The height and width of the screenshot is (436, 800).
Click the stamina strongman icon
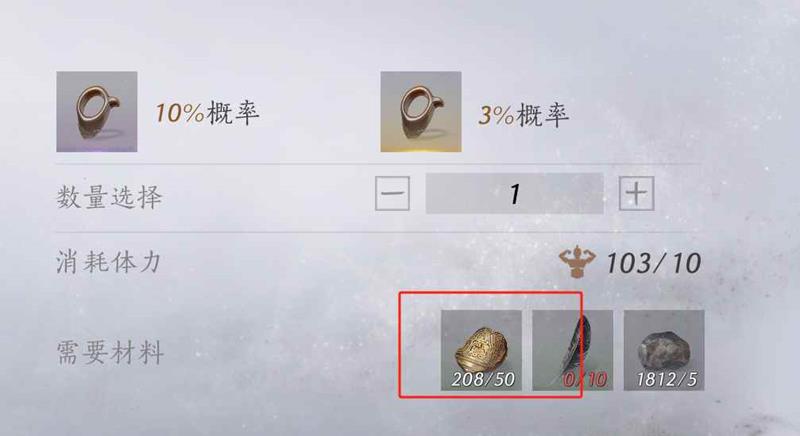577,262
